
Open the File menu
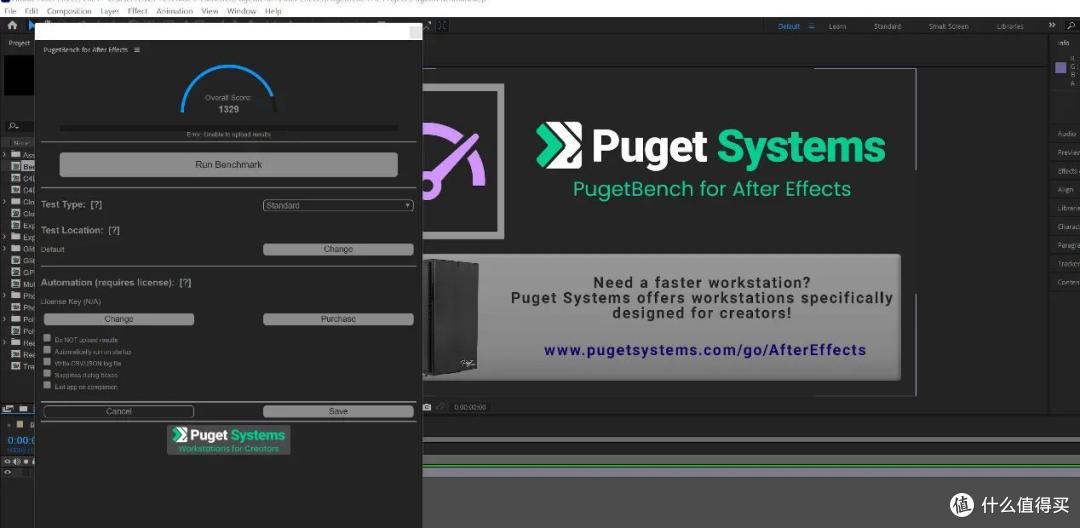click(10, 11)
